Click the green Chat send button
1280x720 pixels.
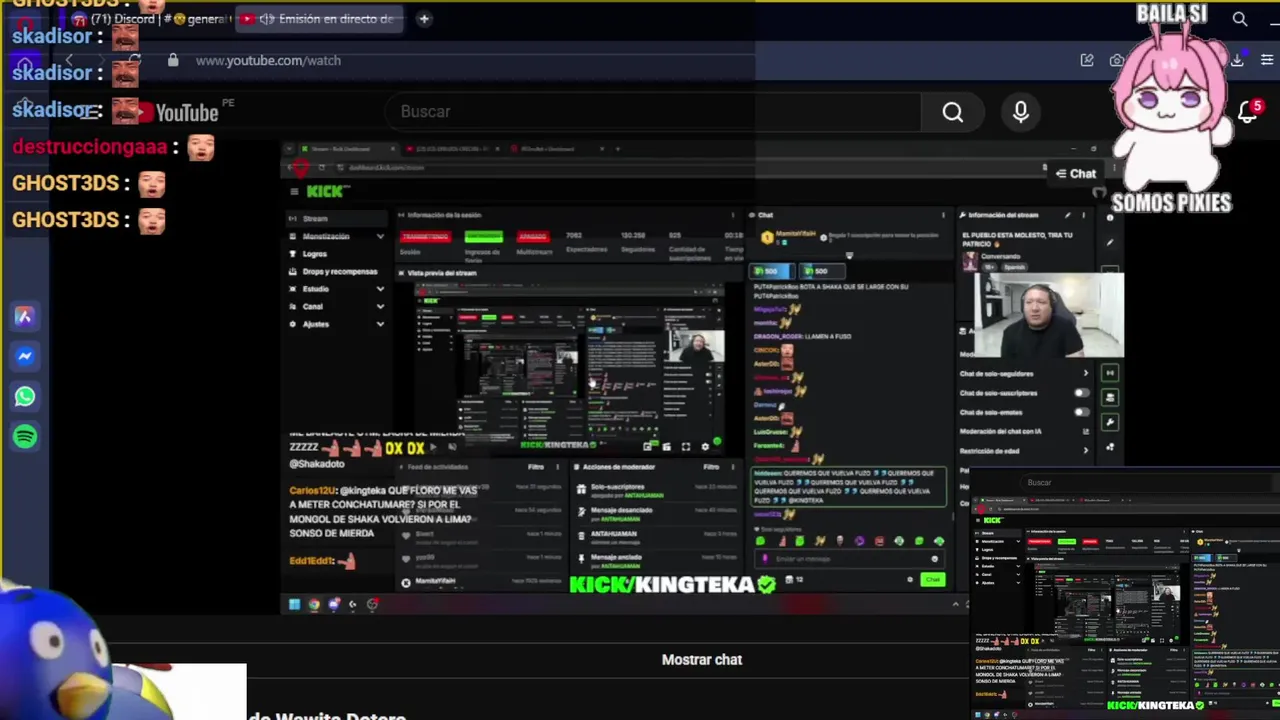click(932, 580)
